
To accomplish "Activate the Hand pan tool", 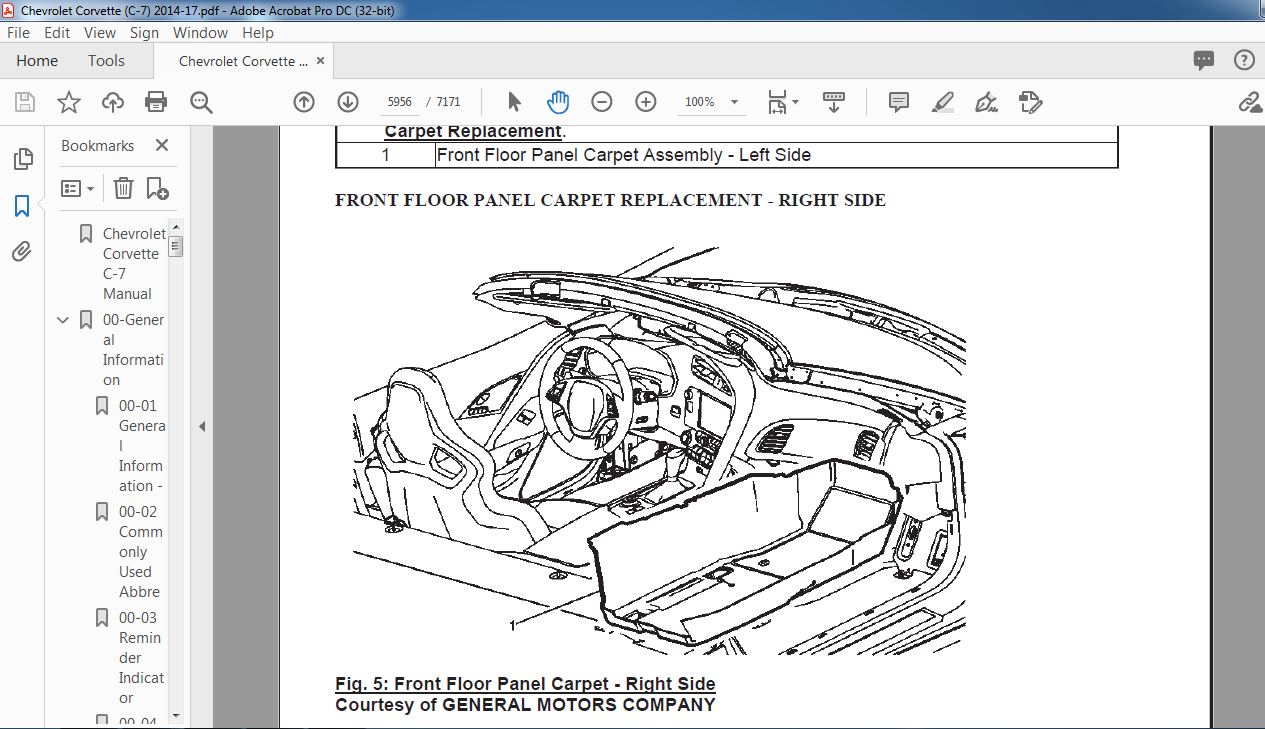I will pos(558,102).
